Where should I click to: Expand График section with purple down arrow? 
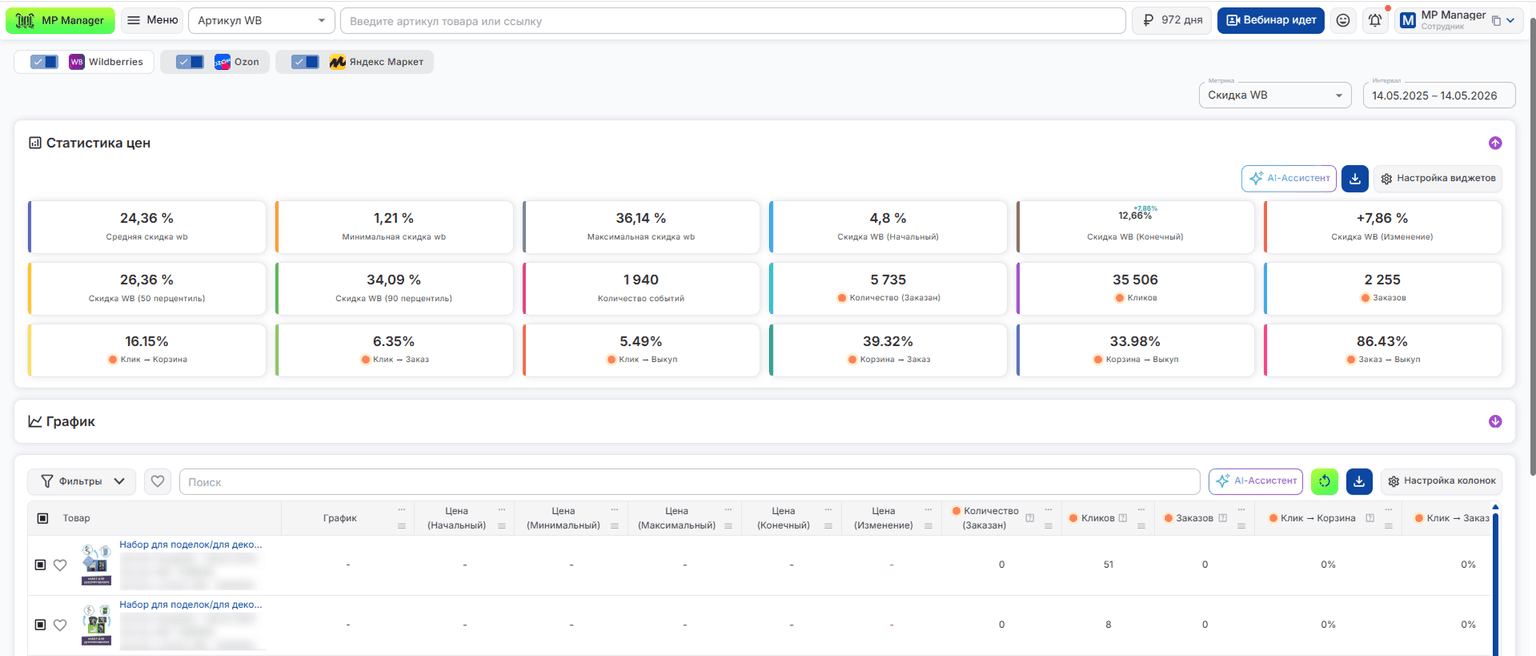tap(1495, 421)
